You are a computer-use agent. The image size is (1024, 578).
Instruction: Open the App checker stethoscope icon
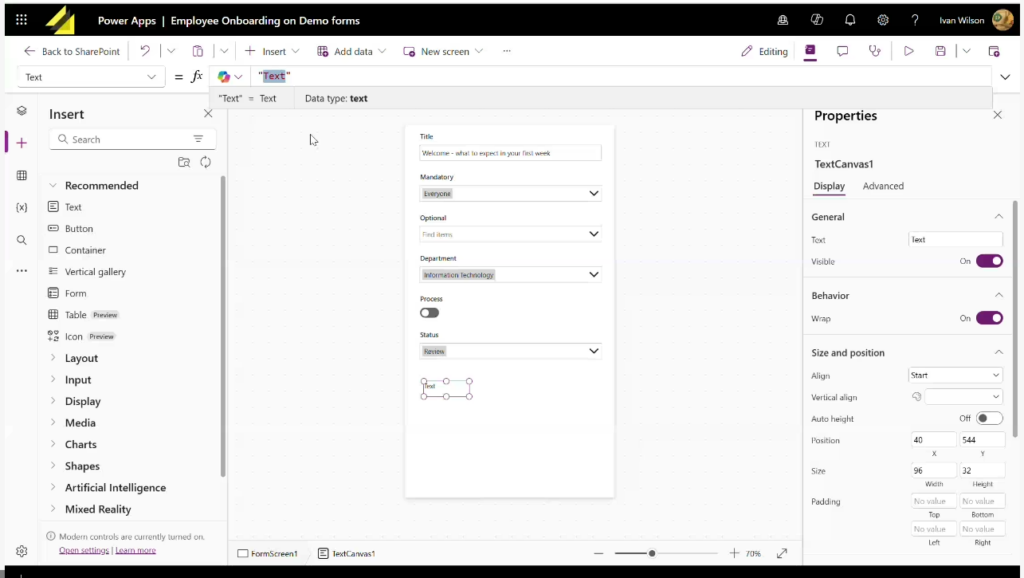click(x=875, y=51)
